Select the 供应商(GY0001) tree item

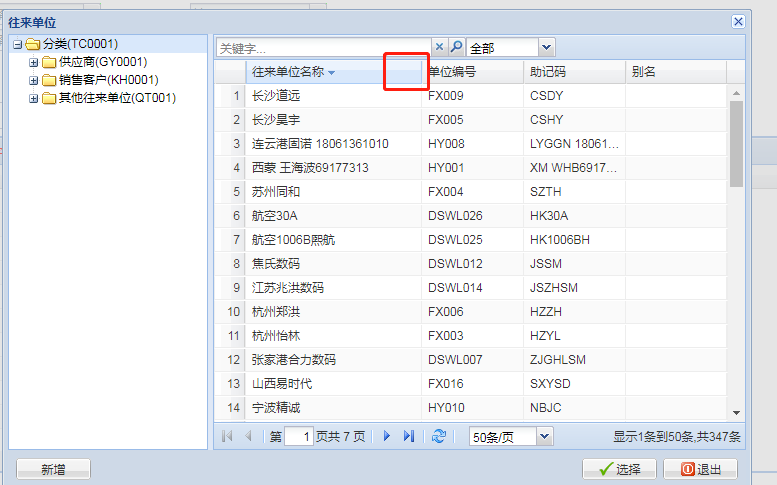click(x=103, y=62)
